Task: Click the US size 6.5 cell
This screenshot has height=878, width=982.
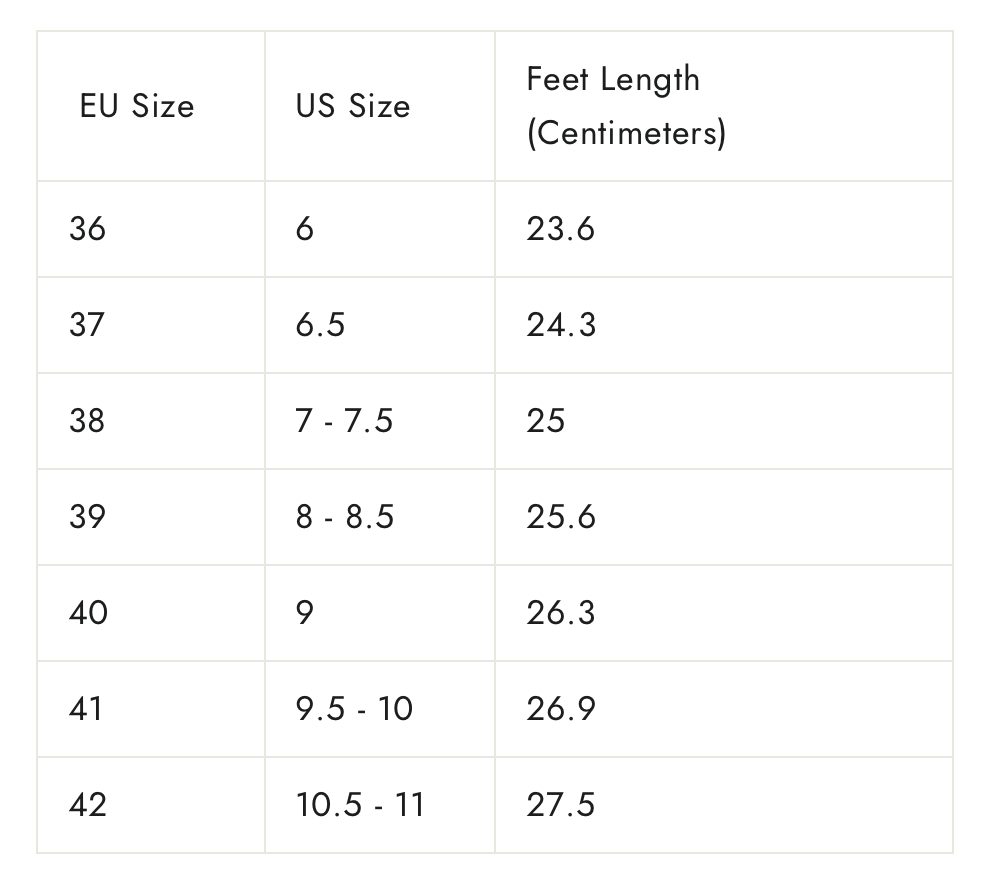Action: tap(320, 325)
